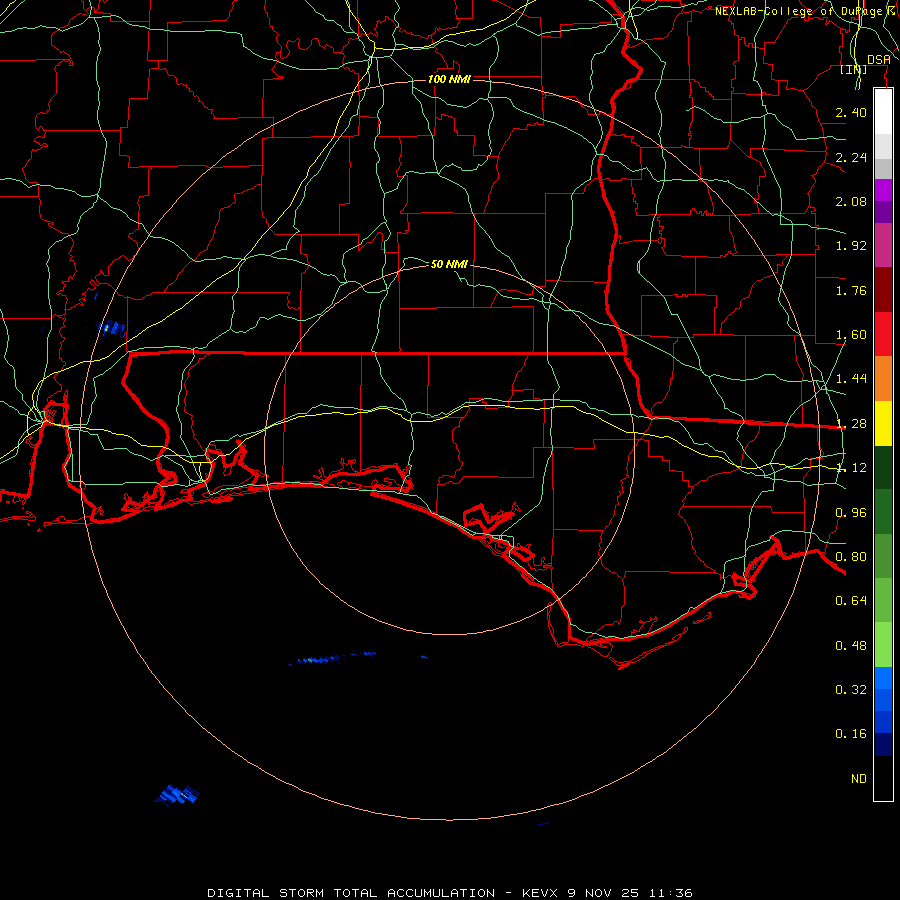The height and width of the screenshot is (900, 900).
Task: Select the yellow 1.28 legend swatch
Action: tap(883, 423)
